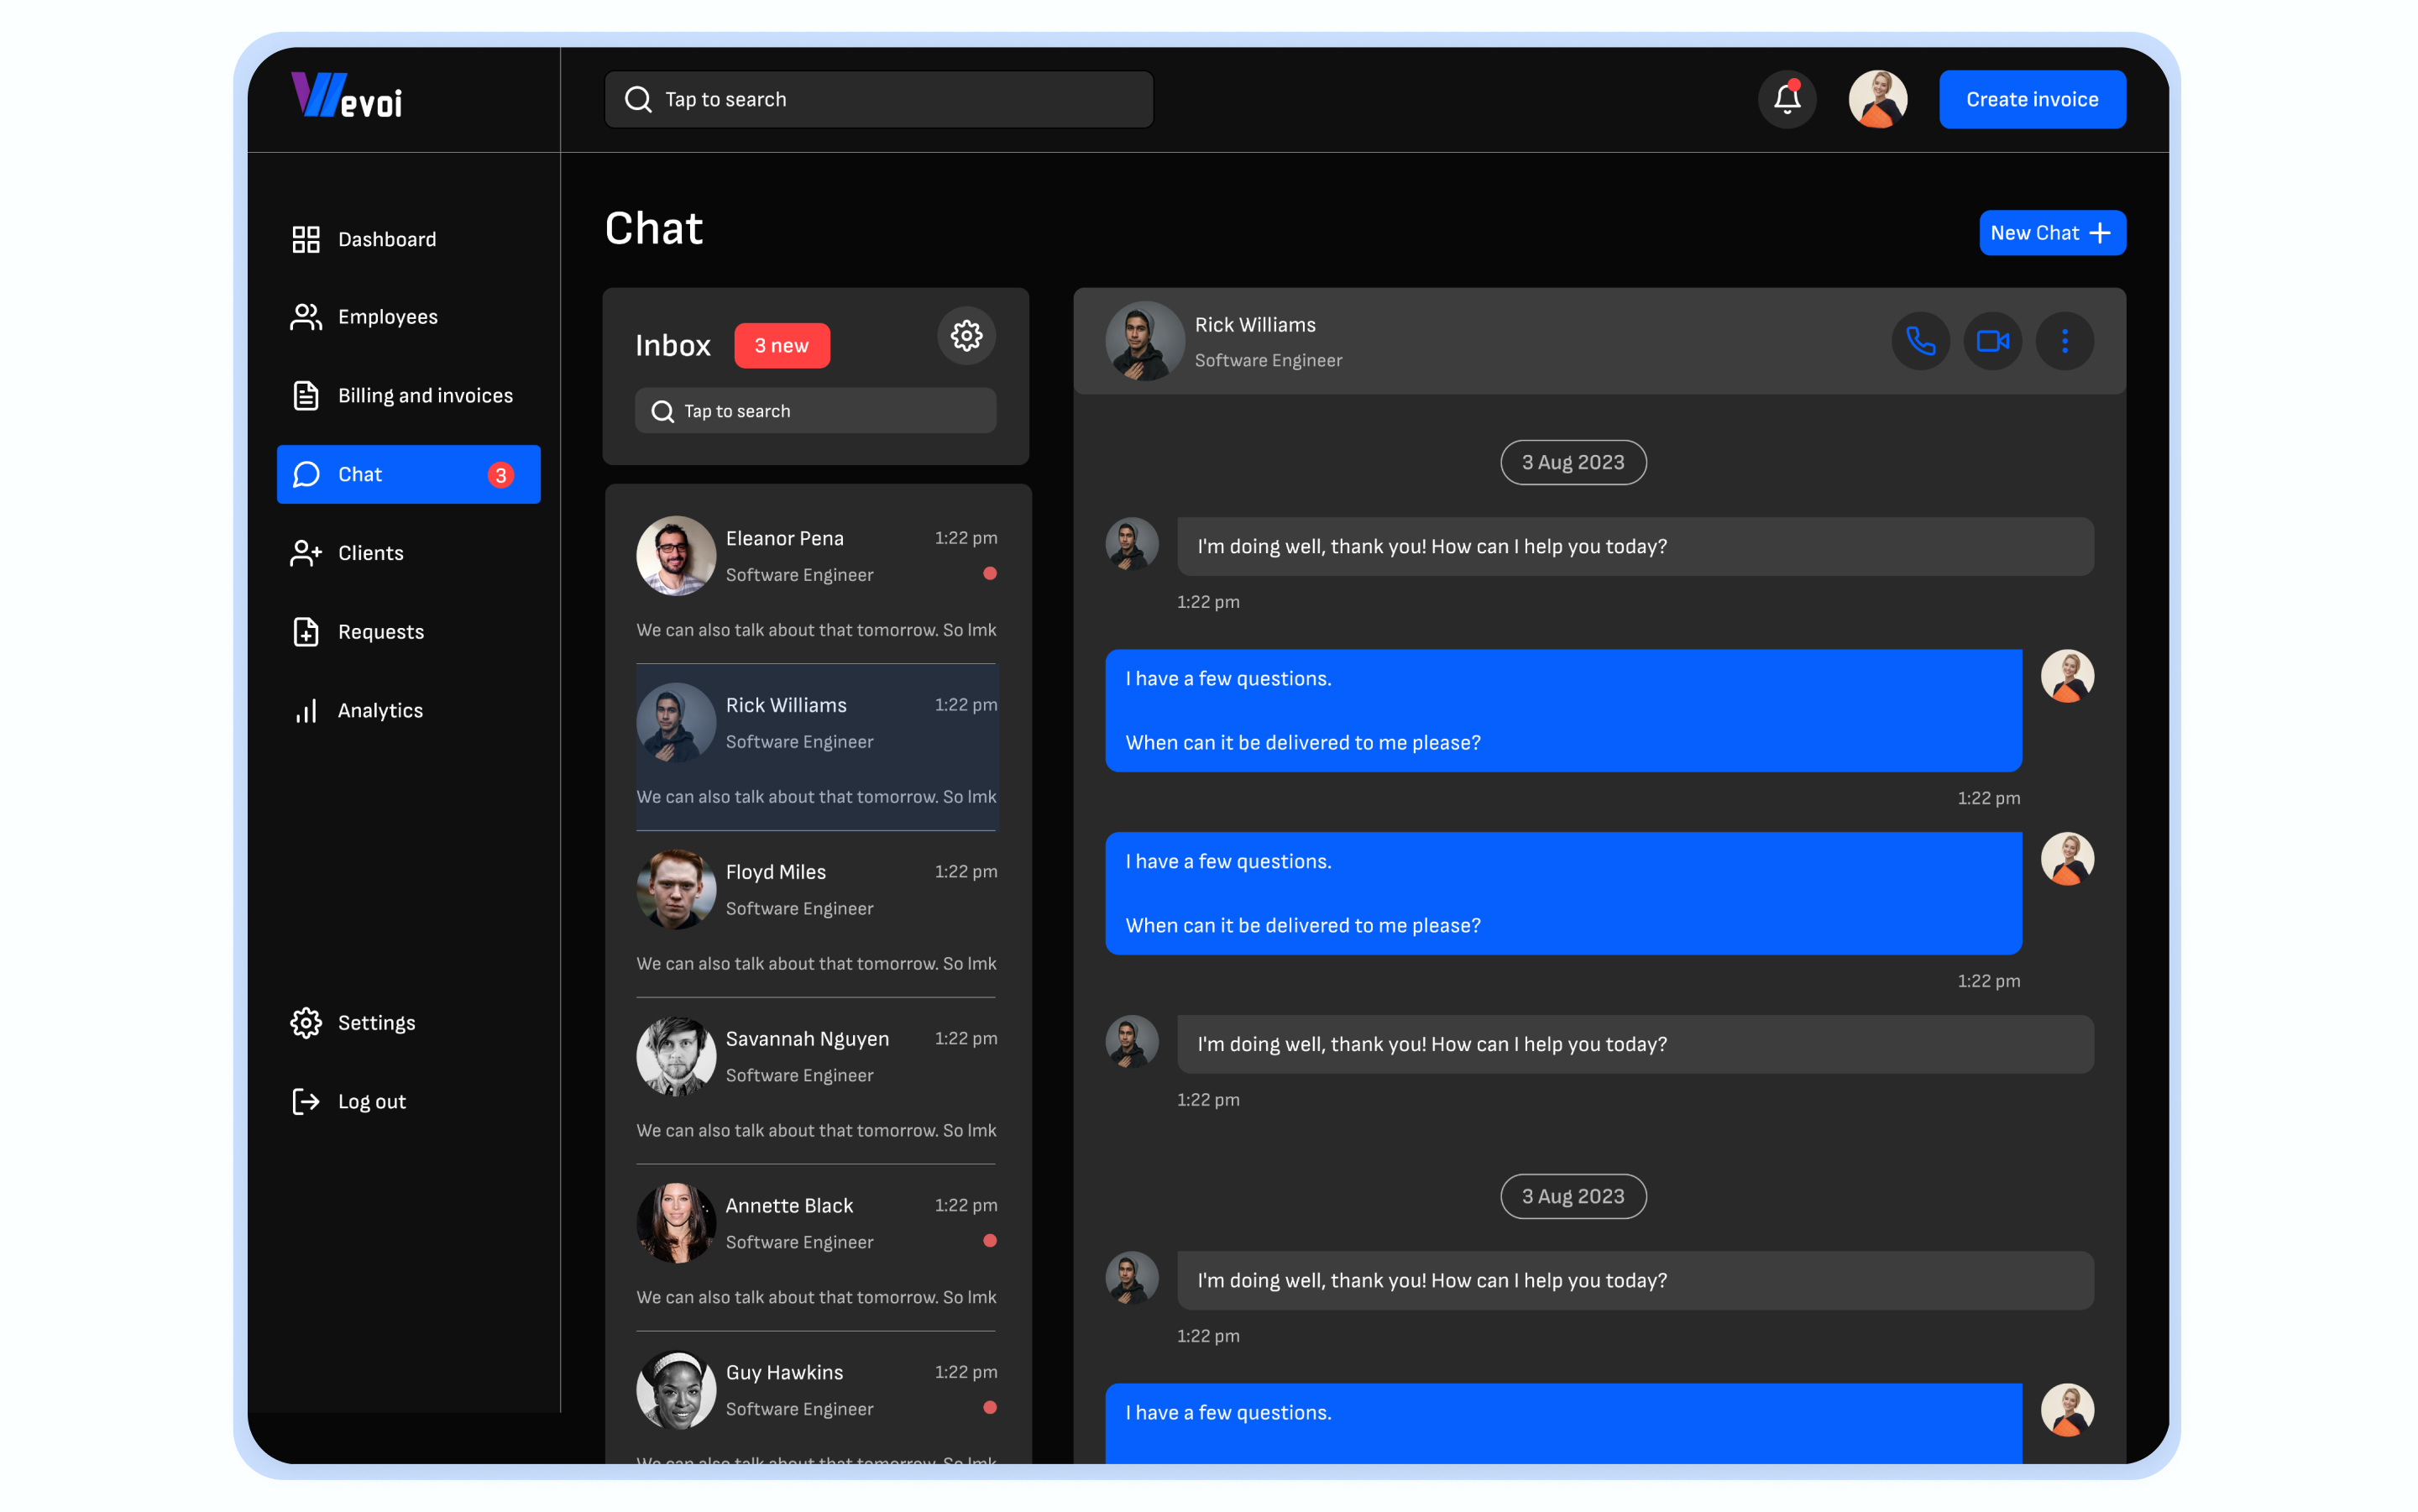2418x1512 pixels.
Task: Click the Chat bubble icon
Action: [305, 474]
